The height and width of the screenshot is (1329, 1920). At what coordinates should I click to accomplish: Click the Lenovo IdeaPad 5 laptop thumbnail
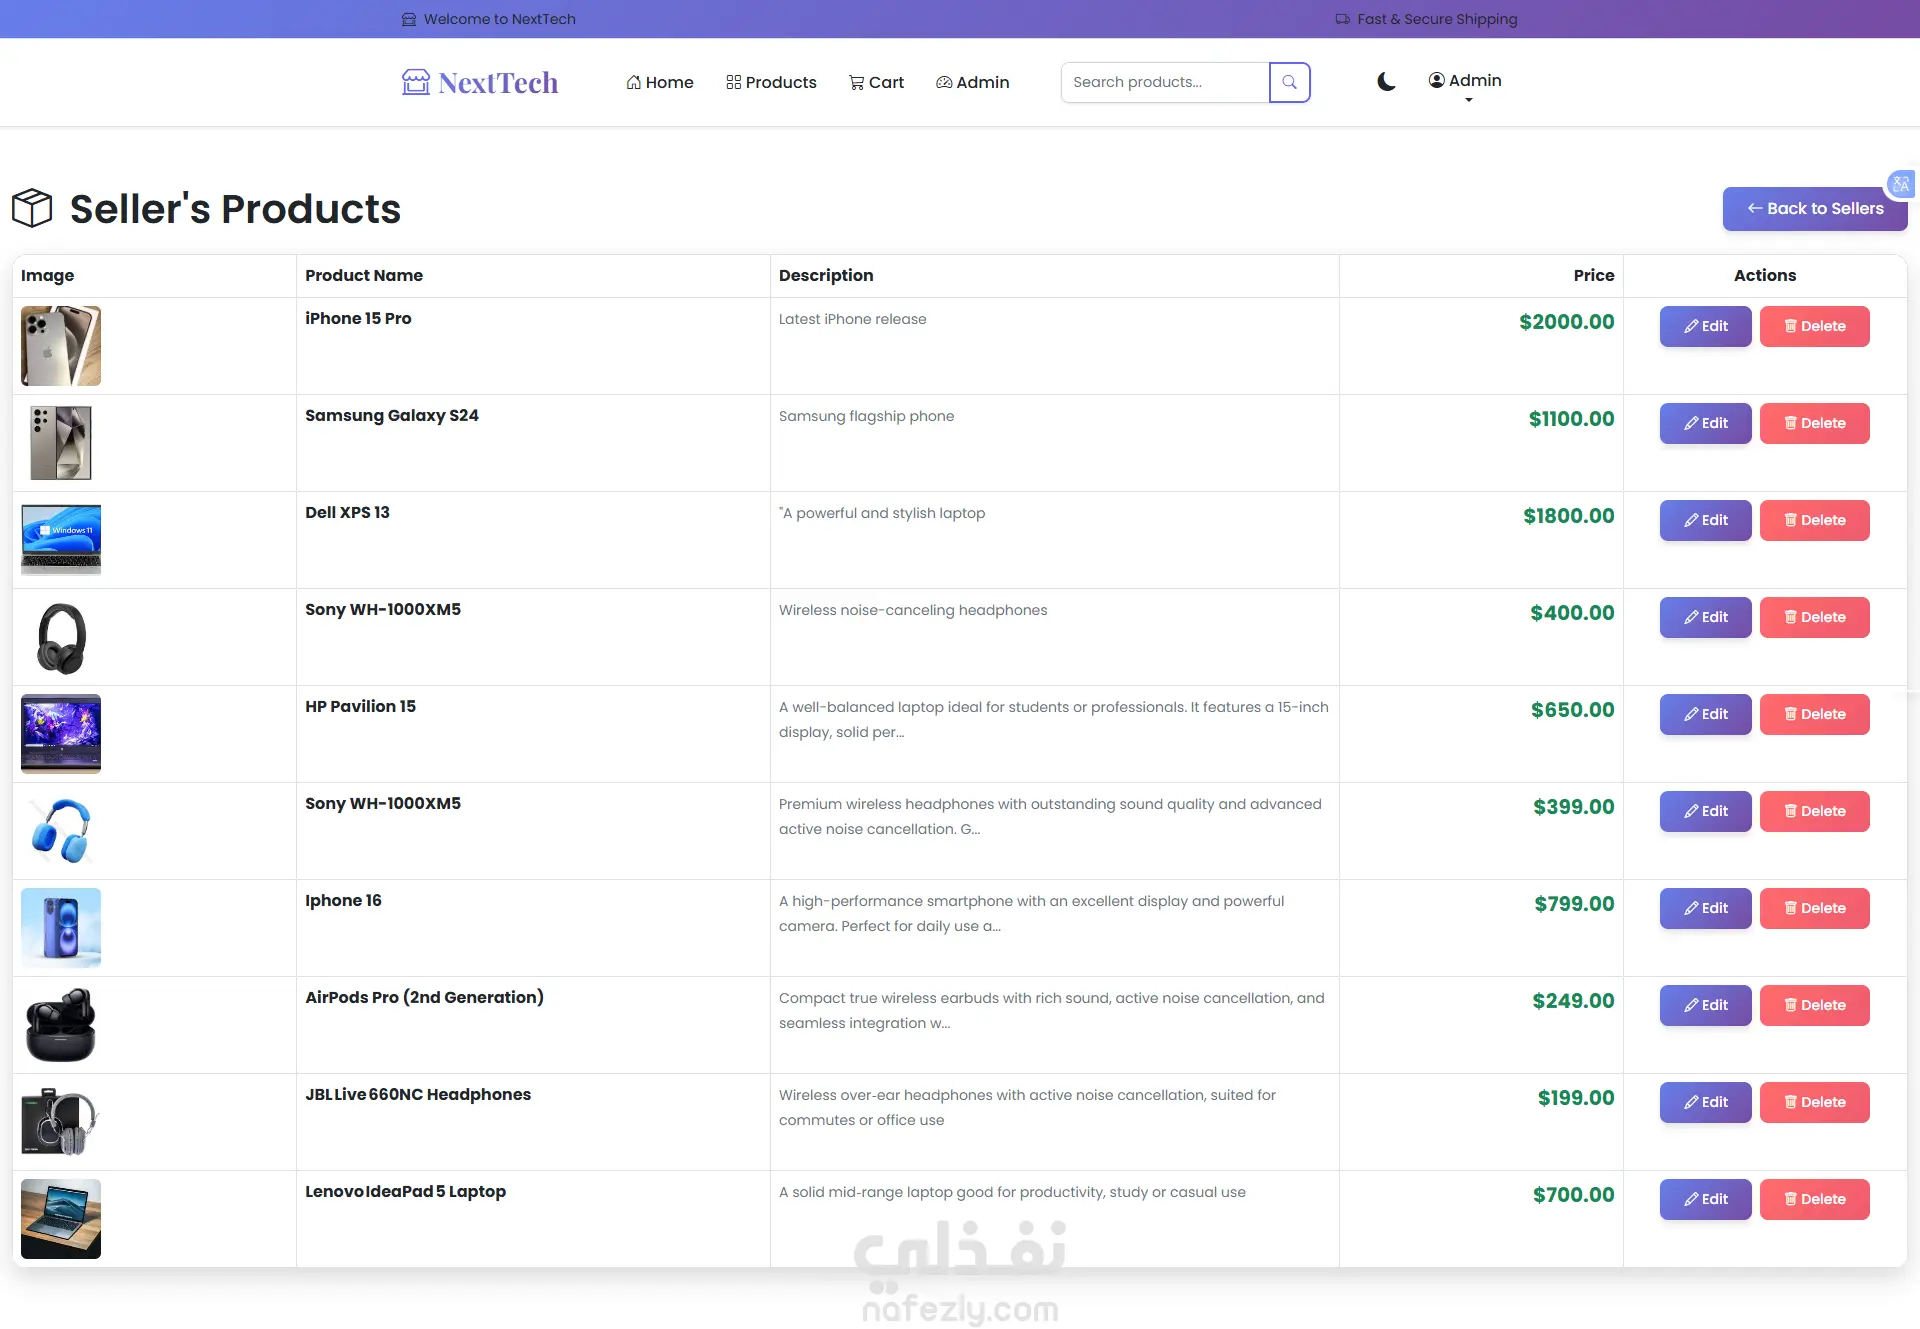pos(61,1218)
